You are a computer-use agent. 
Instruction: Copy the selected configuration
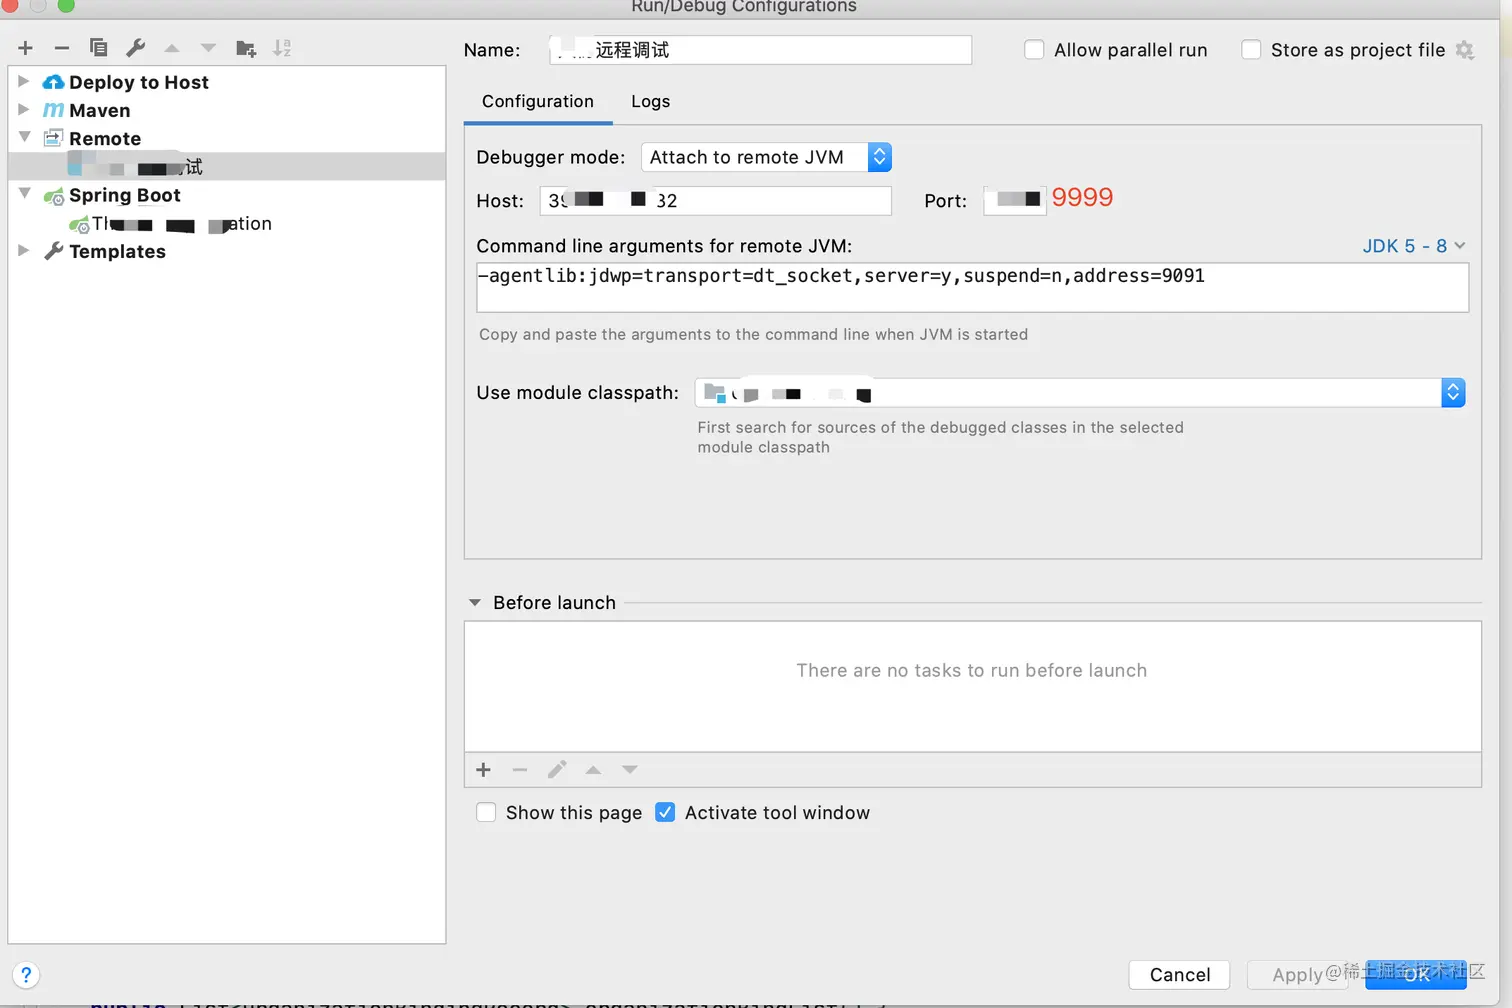(98, 48)
